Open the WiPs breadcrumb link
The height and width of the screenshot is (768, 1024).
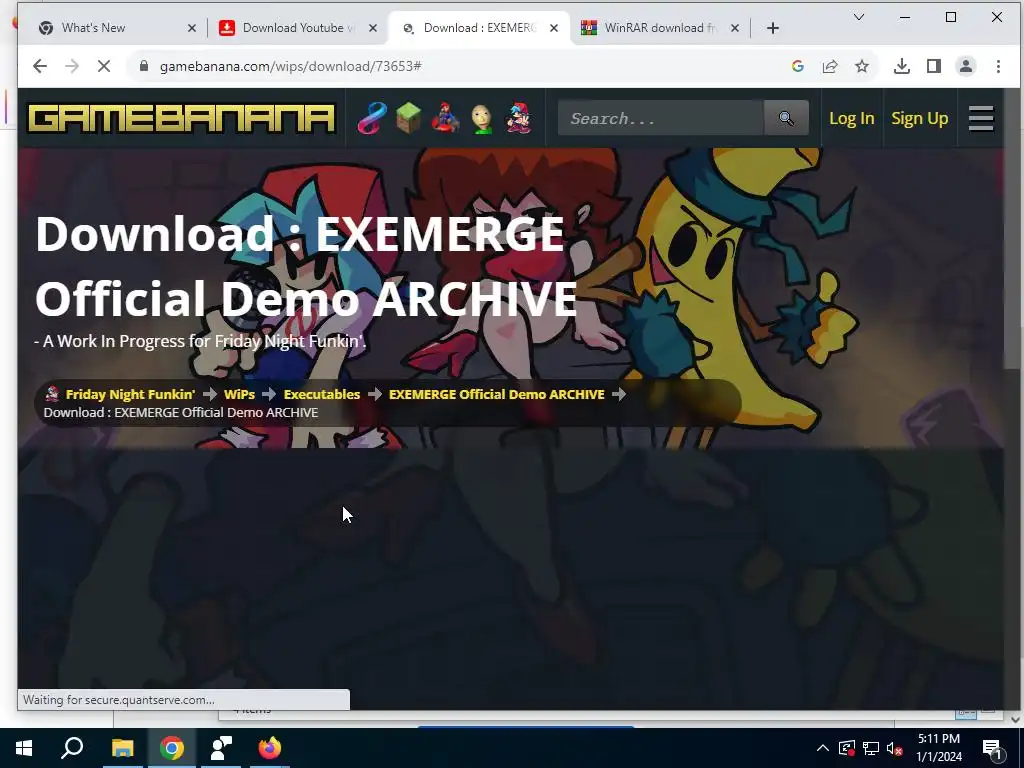239,394
